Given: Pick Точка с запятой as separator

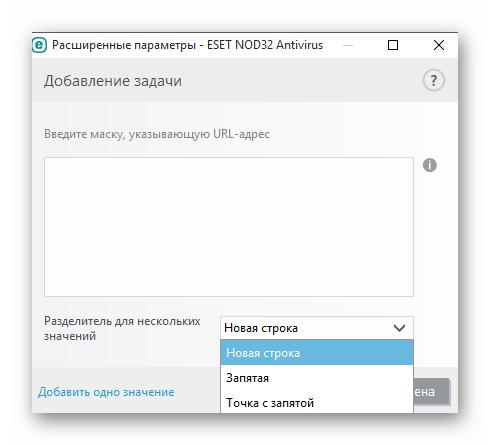Looking at the screenshot, I should point(317,402).
